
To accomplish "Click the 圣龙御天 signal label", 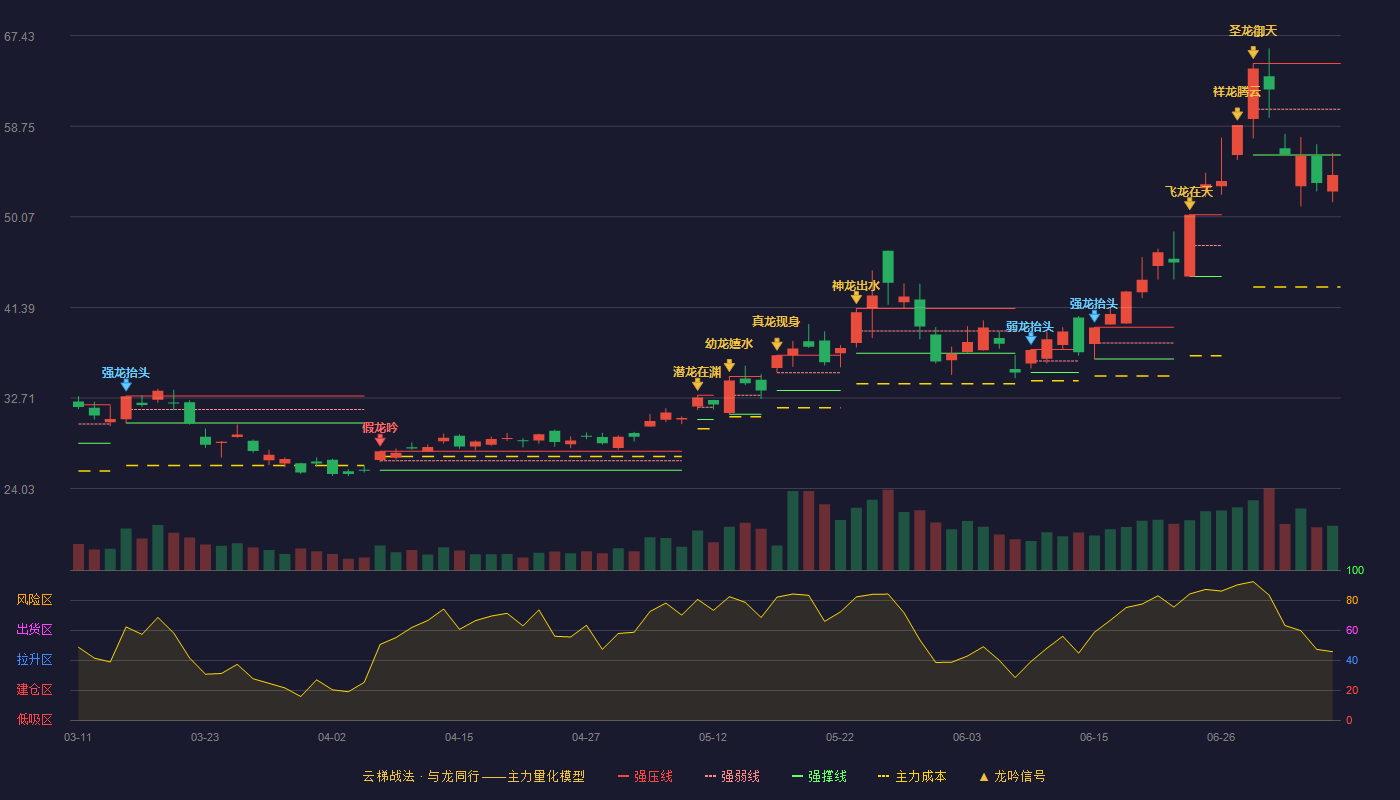I will pyautogui.click(x=1253, y=31).
